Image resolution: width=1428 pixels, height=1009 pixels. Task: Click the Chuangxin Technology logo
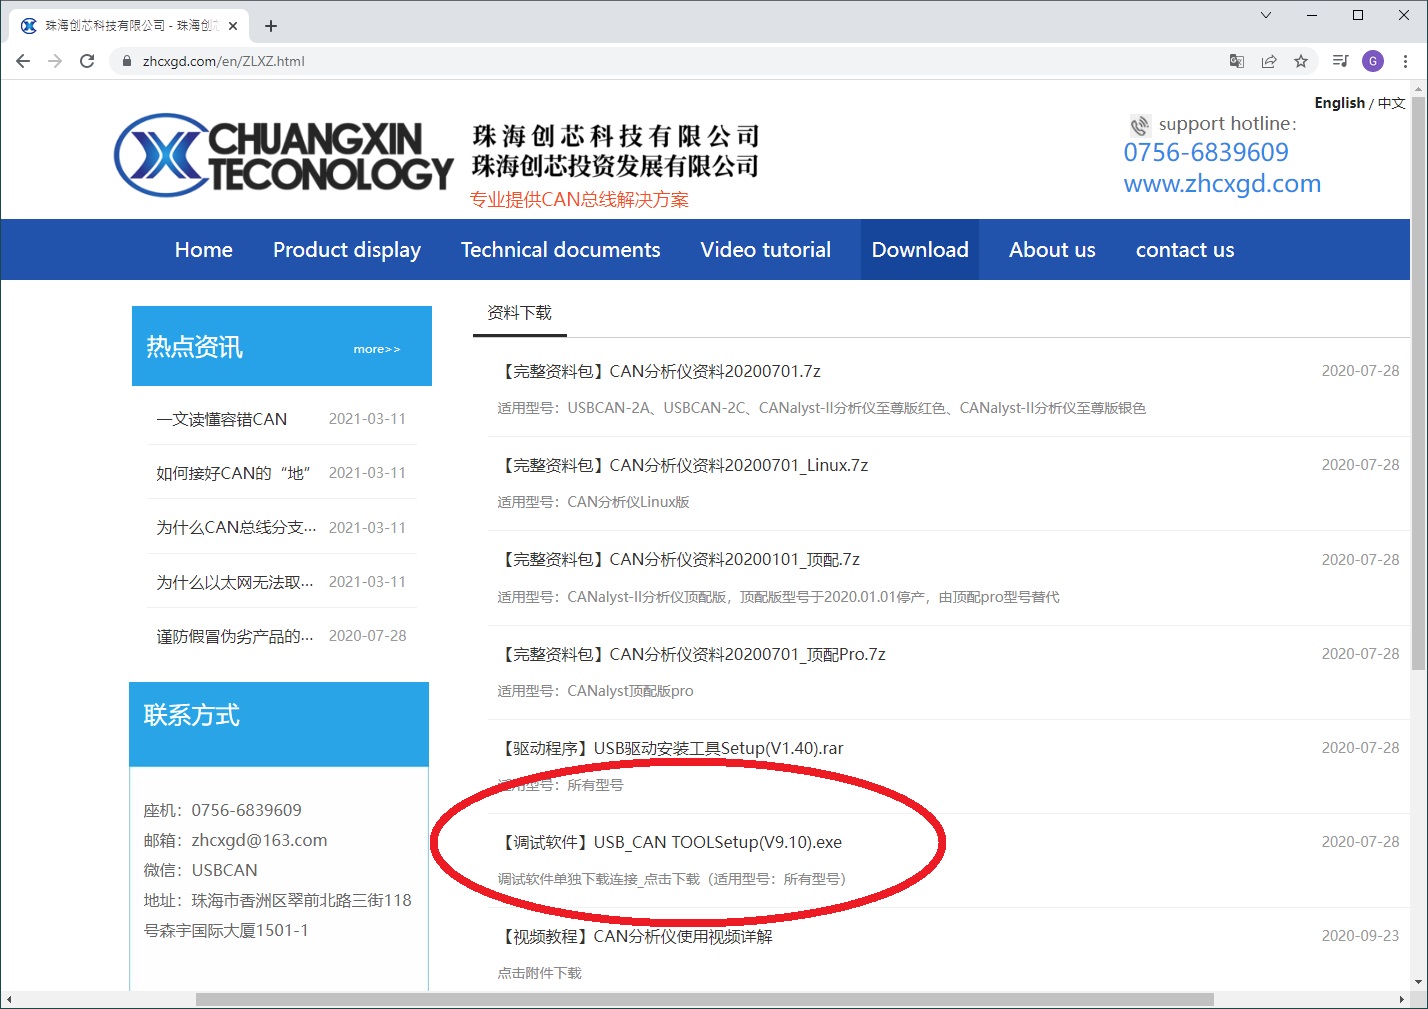[x=284, y=155]
